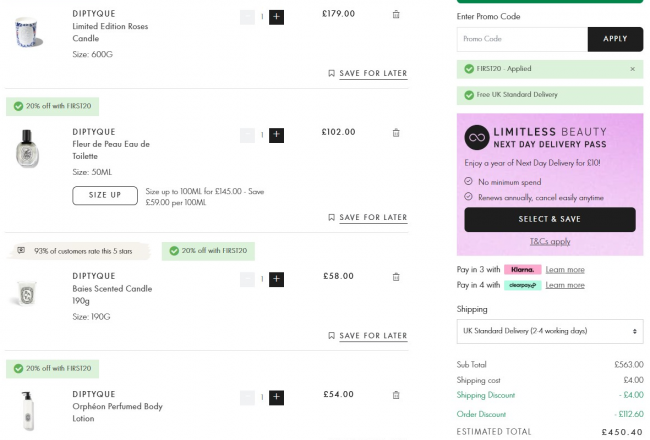Apply the promo code

coord(615,39)
